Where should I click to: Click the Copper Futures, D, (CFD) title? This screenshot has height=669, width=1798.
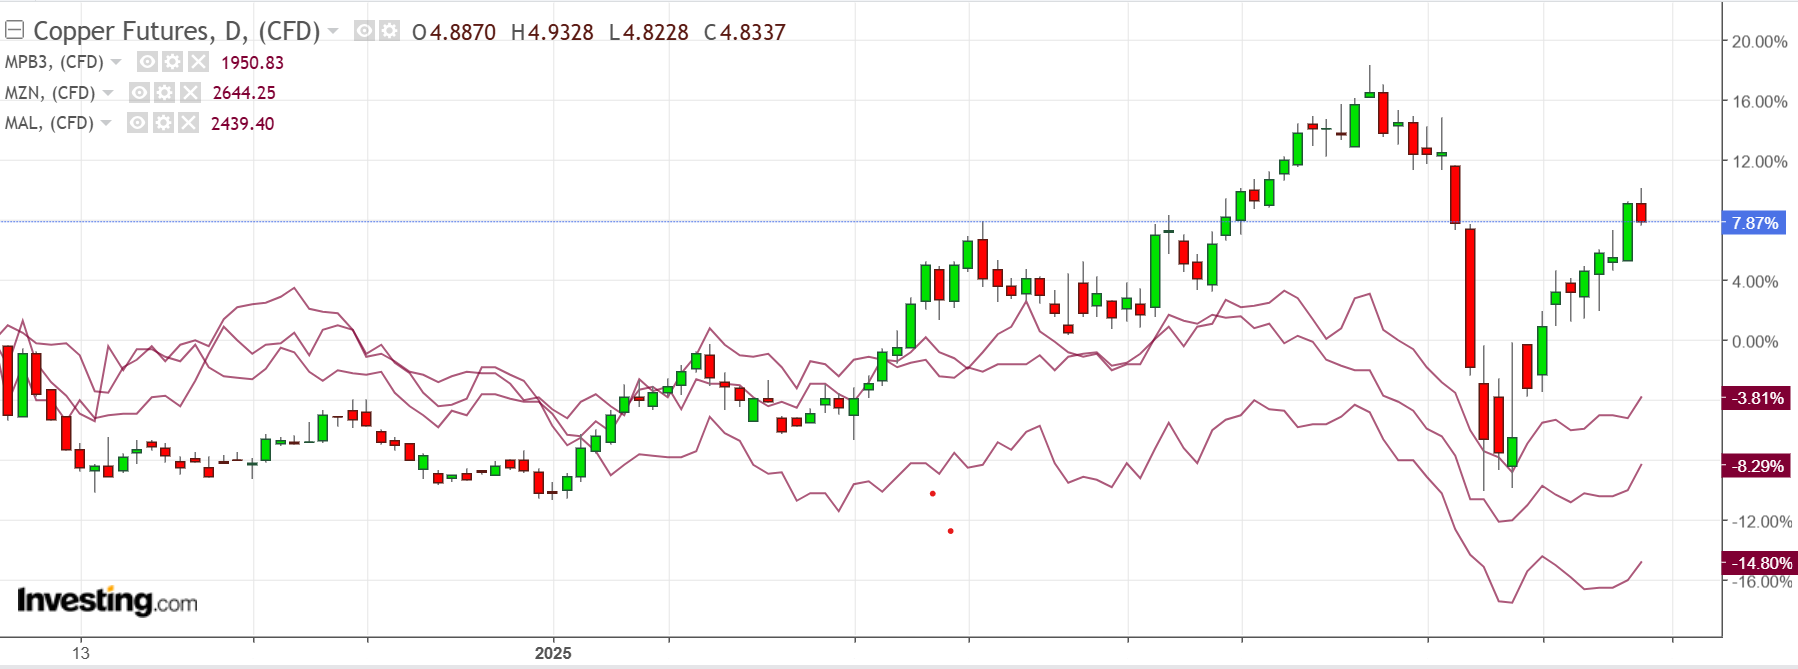[x=177, y=31]
